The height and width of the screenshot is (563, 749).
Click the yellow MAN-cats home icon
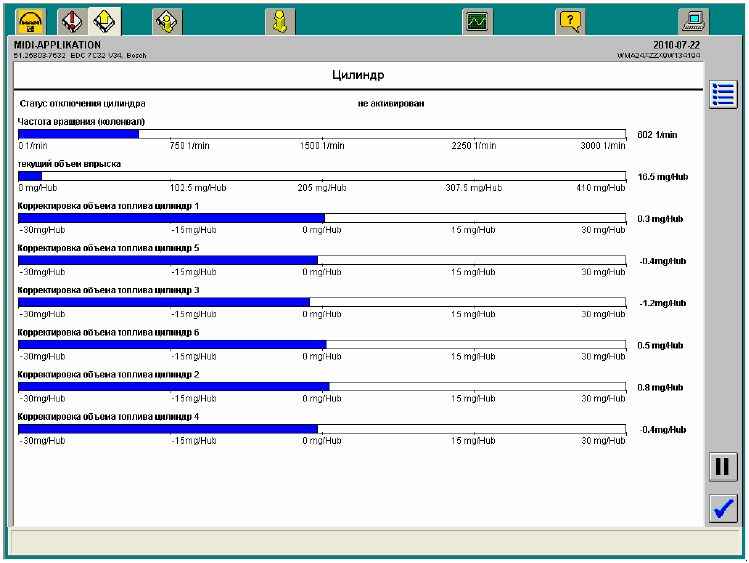30,20
